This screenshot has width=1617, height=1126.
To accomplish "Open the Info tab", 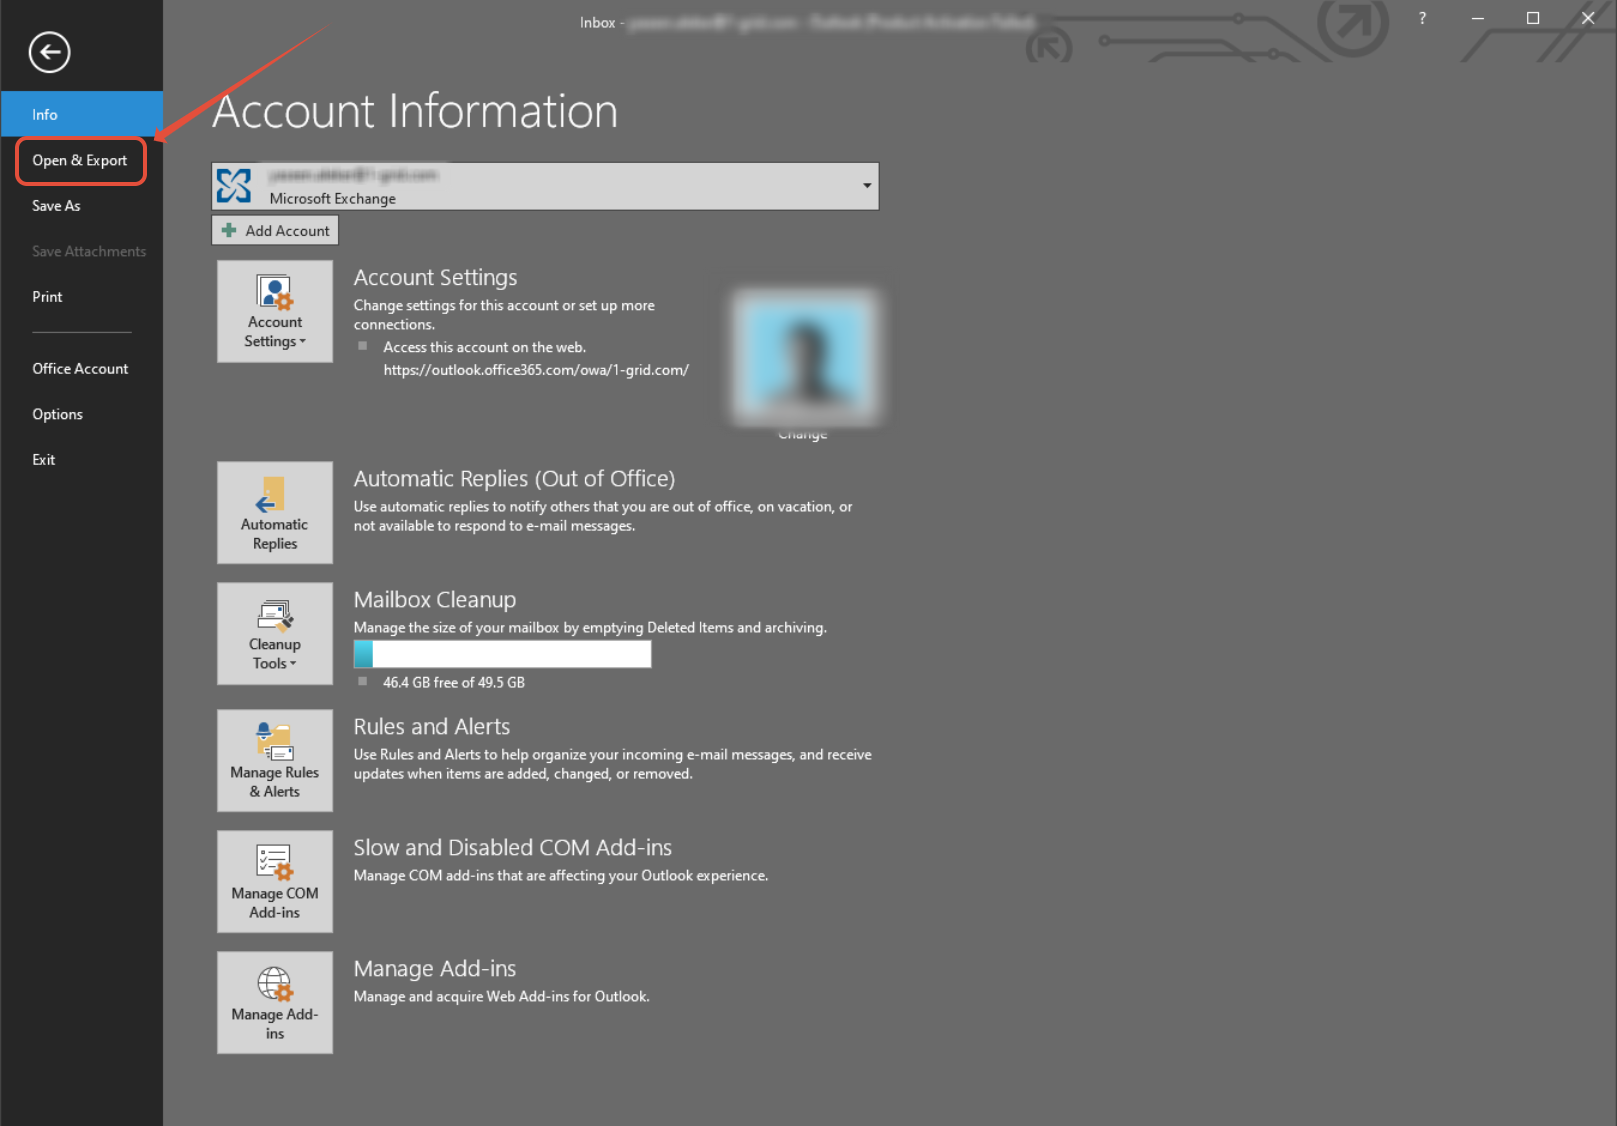I will pyautogui.click(x=81, y=114).
